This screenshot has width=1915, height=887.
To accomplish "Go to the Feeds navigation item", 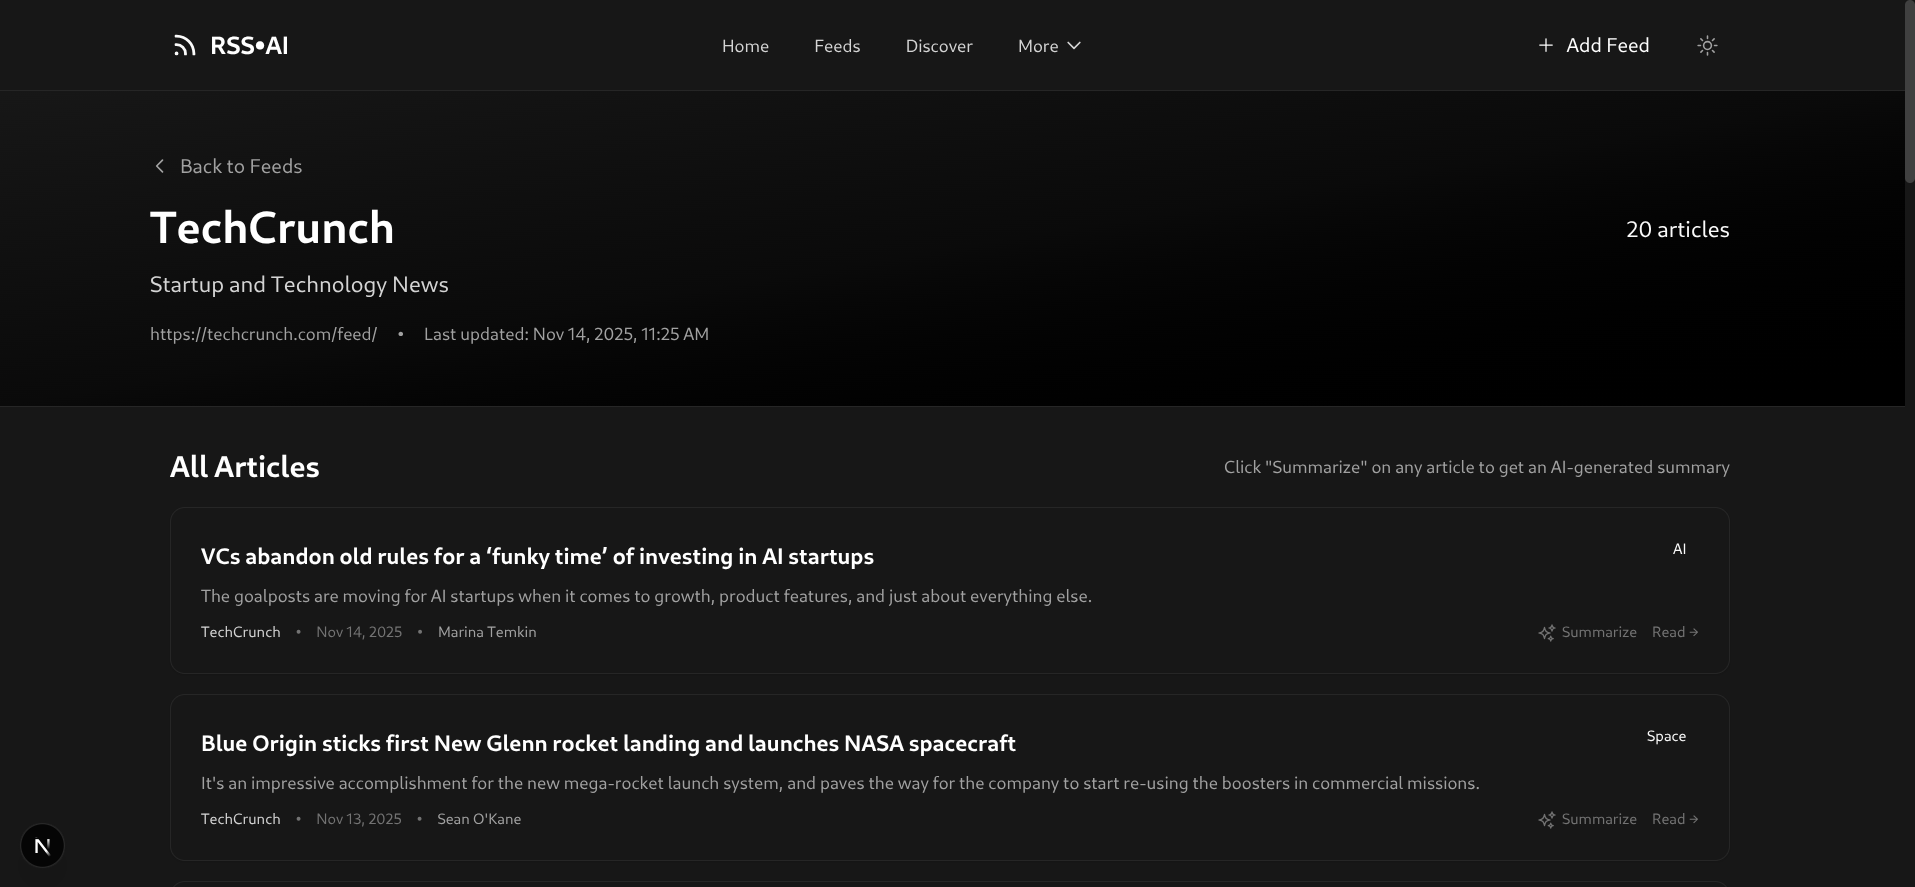I will point(837,46).
